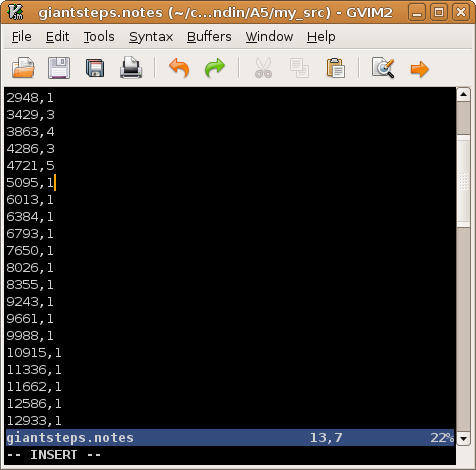The width and height of the screenshot is (476, 470).
Task: Open the Help menu
Action: (321, 36)
